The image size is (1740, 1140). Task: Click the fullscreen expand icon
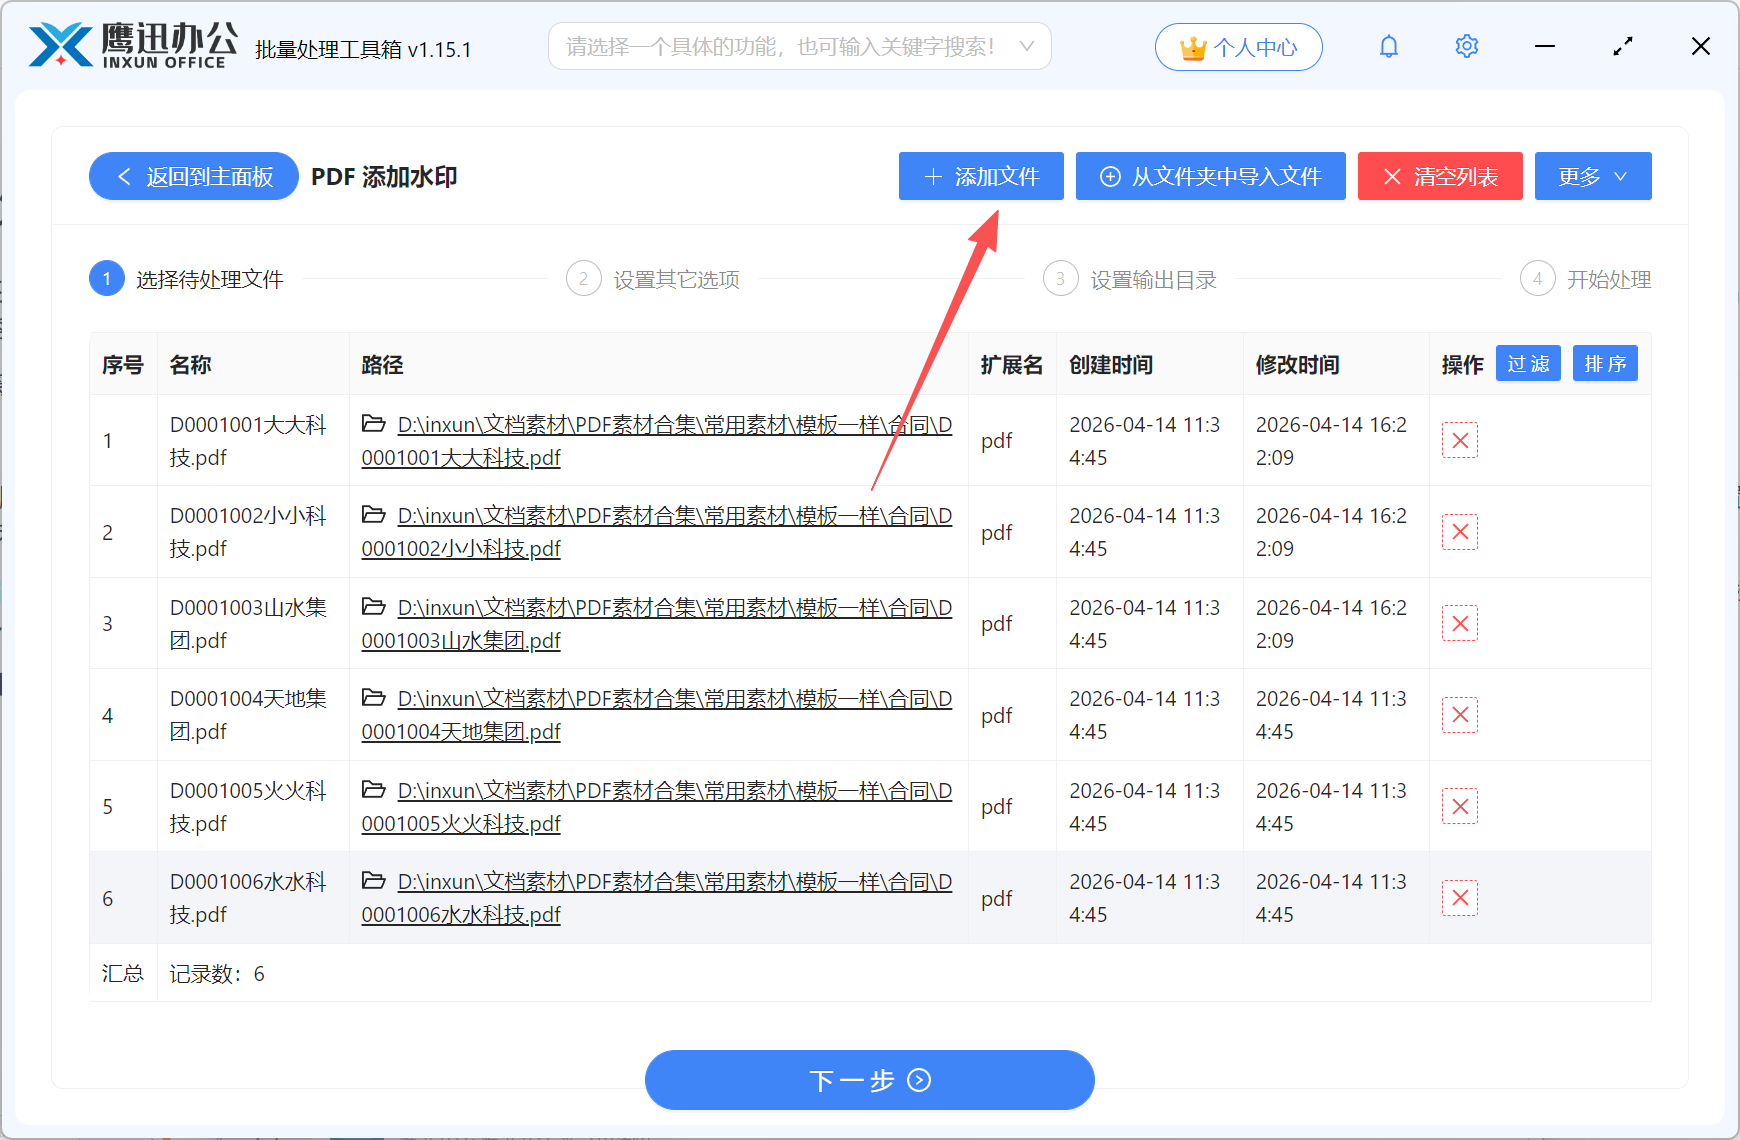point(1623,46)
